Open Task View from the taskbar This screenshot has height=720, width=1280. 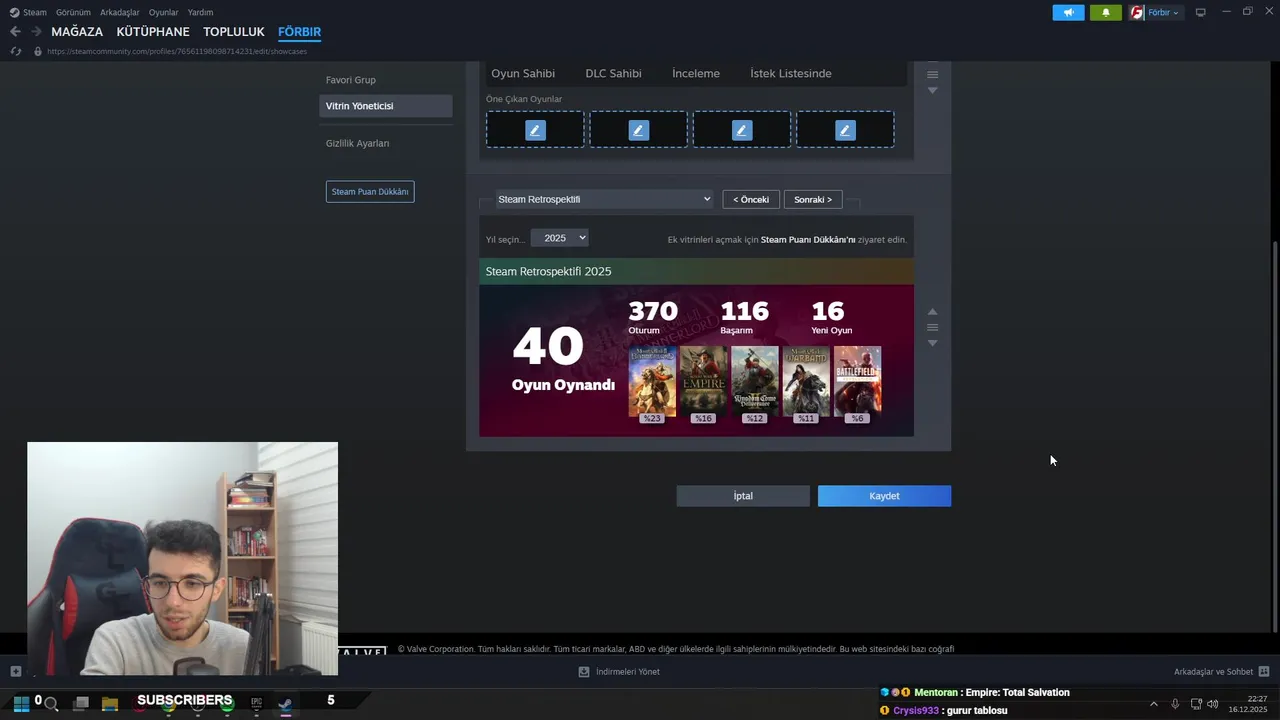point(81,704)
